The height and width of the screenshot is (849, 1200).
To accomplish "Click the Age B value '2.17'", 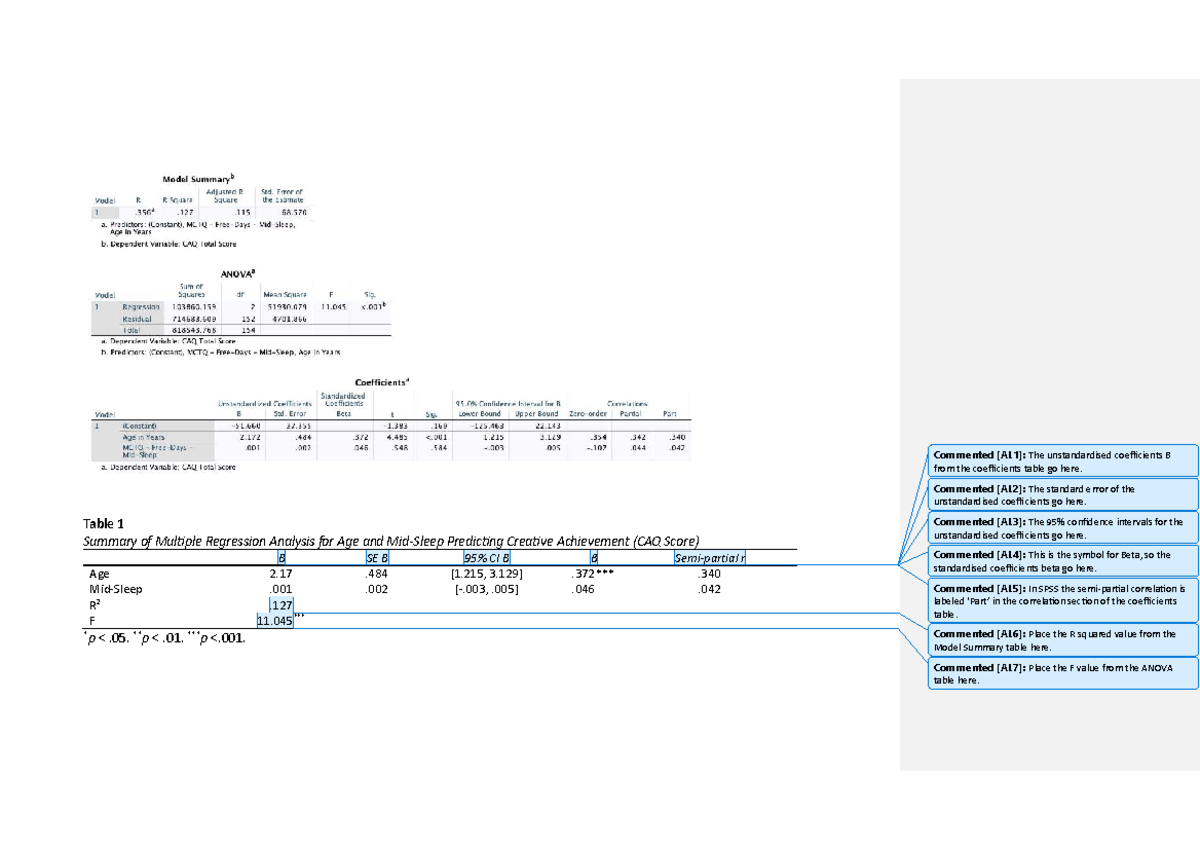I will click(281, 574).
